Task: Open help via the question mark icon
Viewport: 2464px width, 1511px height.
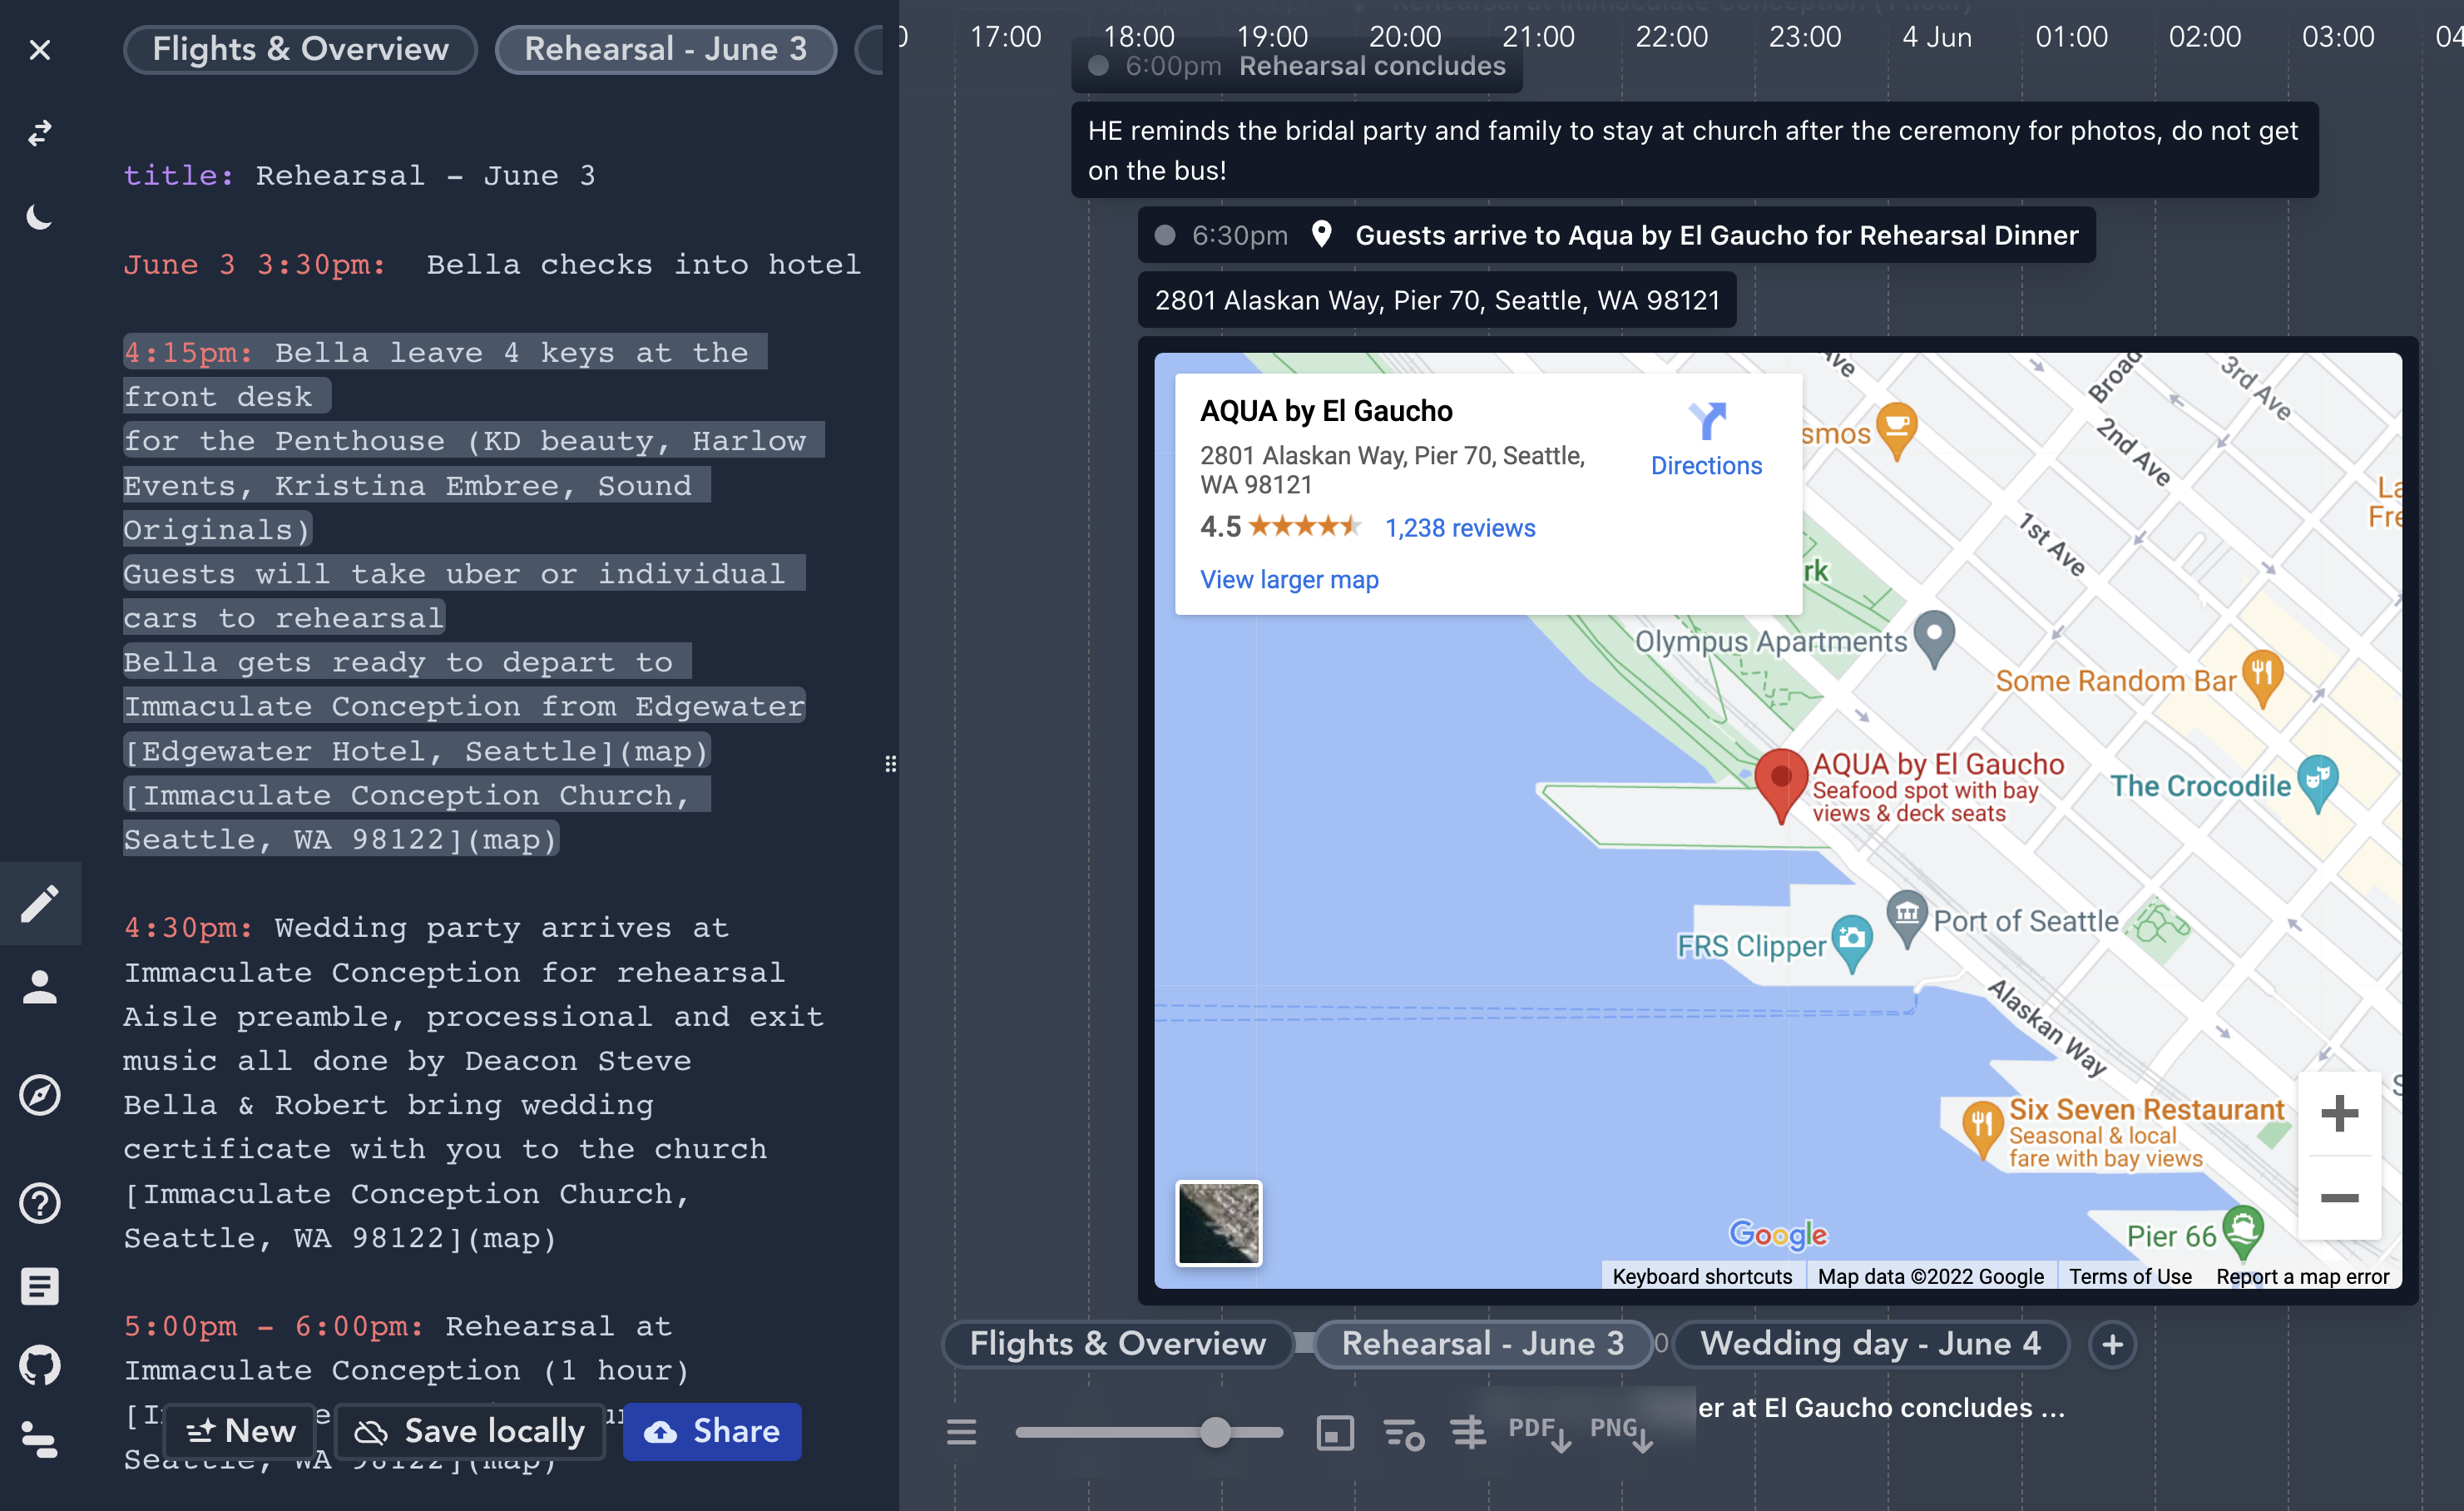Action: tap(40, 1203)
